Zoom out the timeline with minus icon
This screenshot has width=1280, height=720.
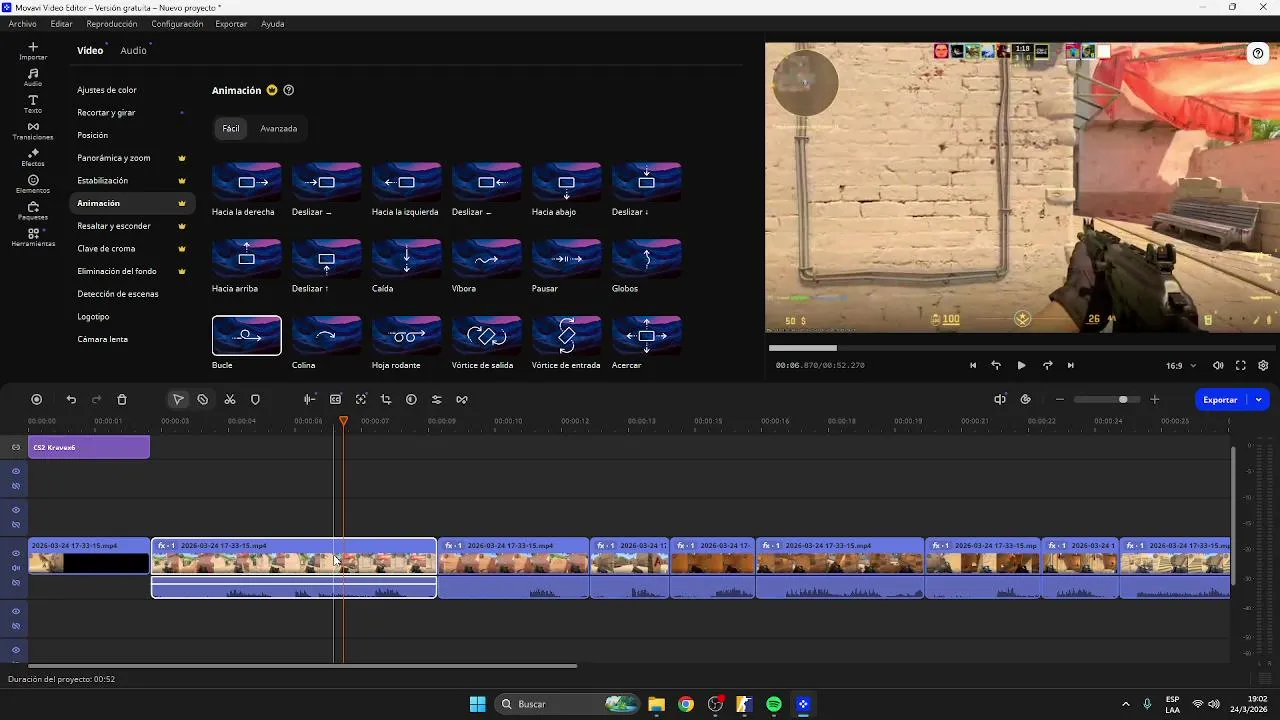click(1060, 399)
